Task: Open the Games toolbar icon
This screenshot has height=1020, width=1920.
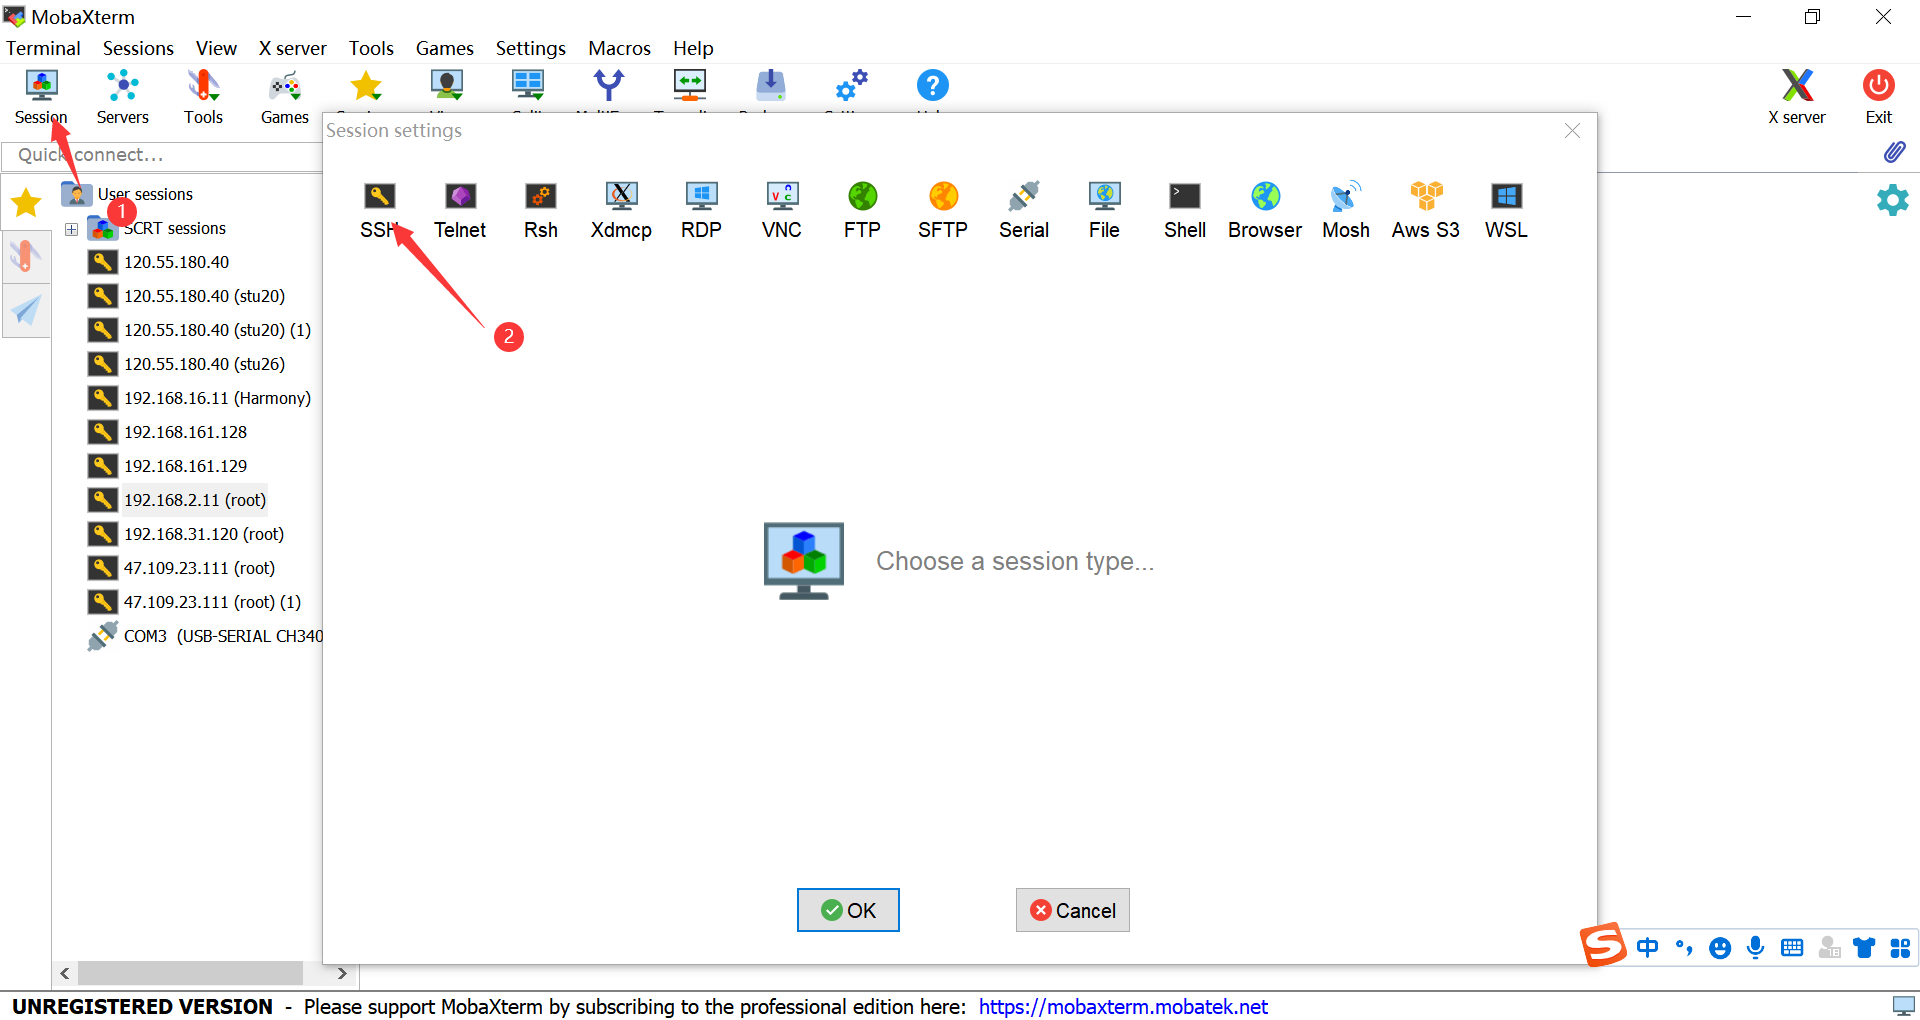Action: [285, 97]
